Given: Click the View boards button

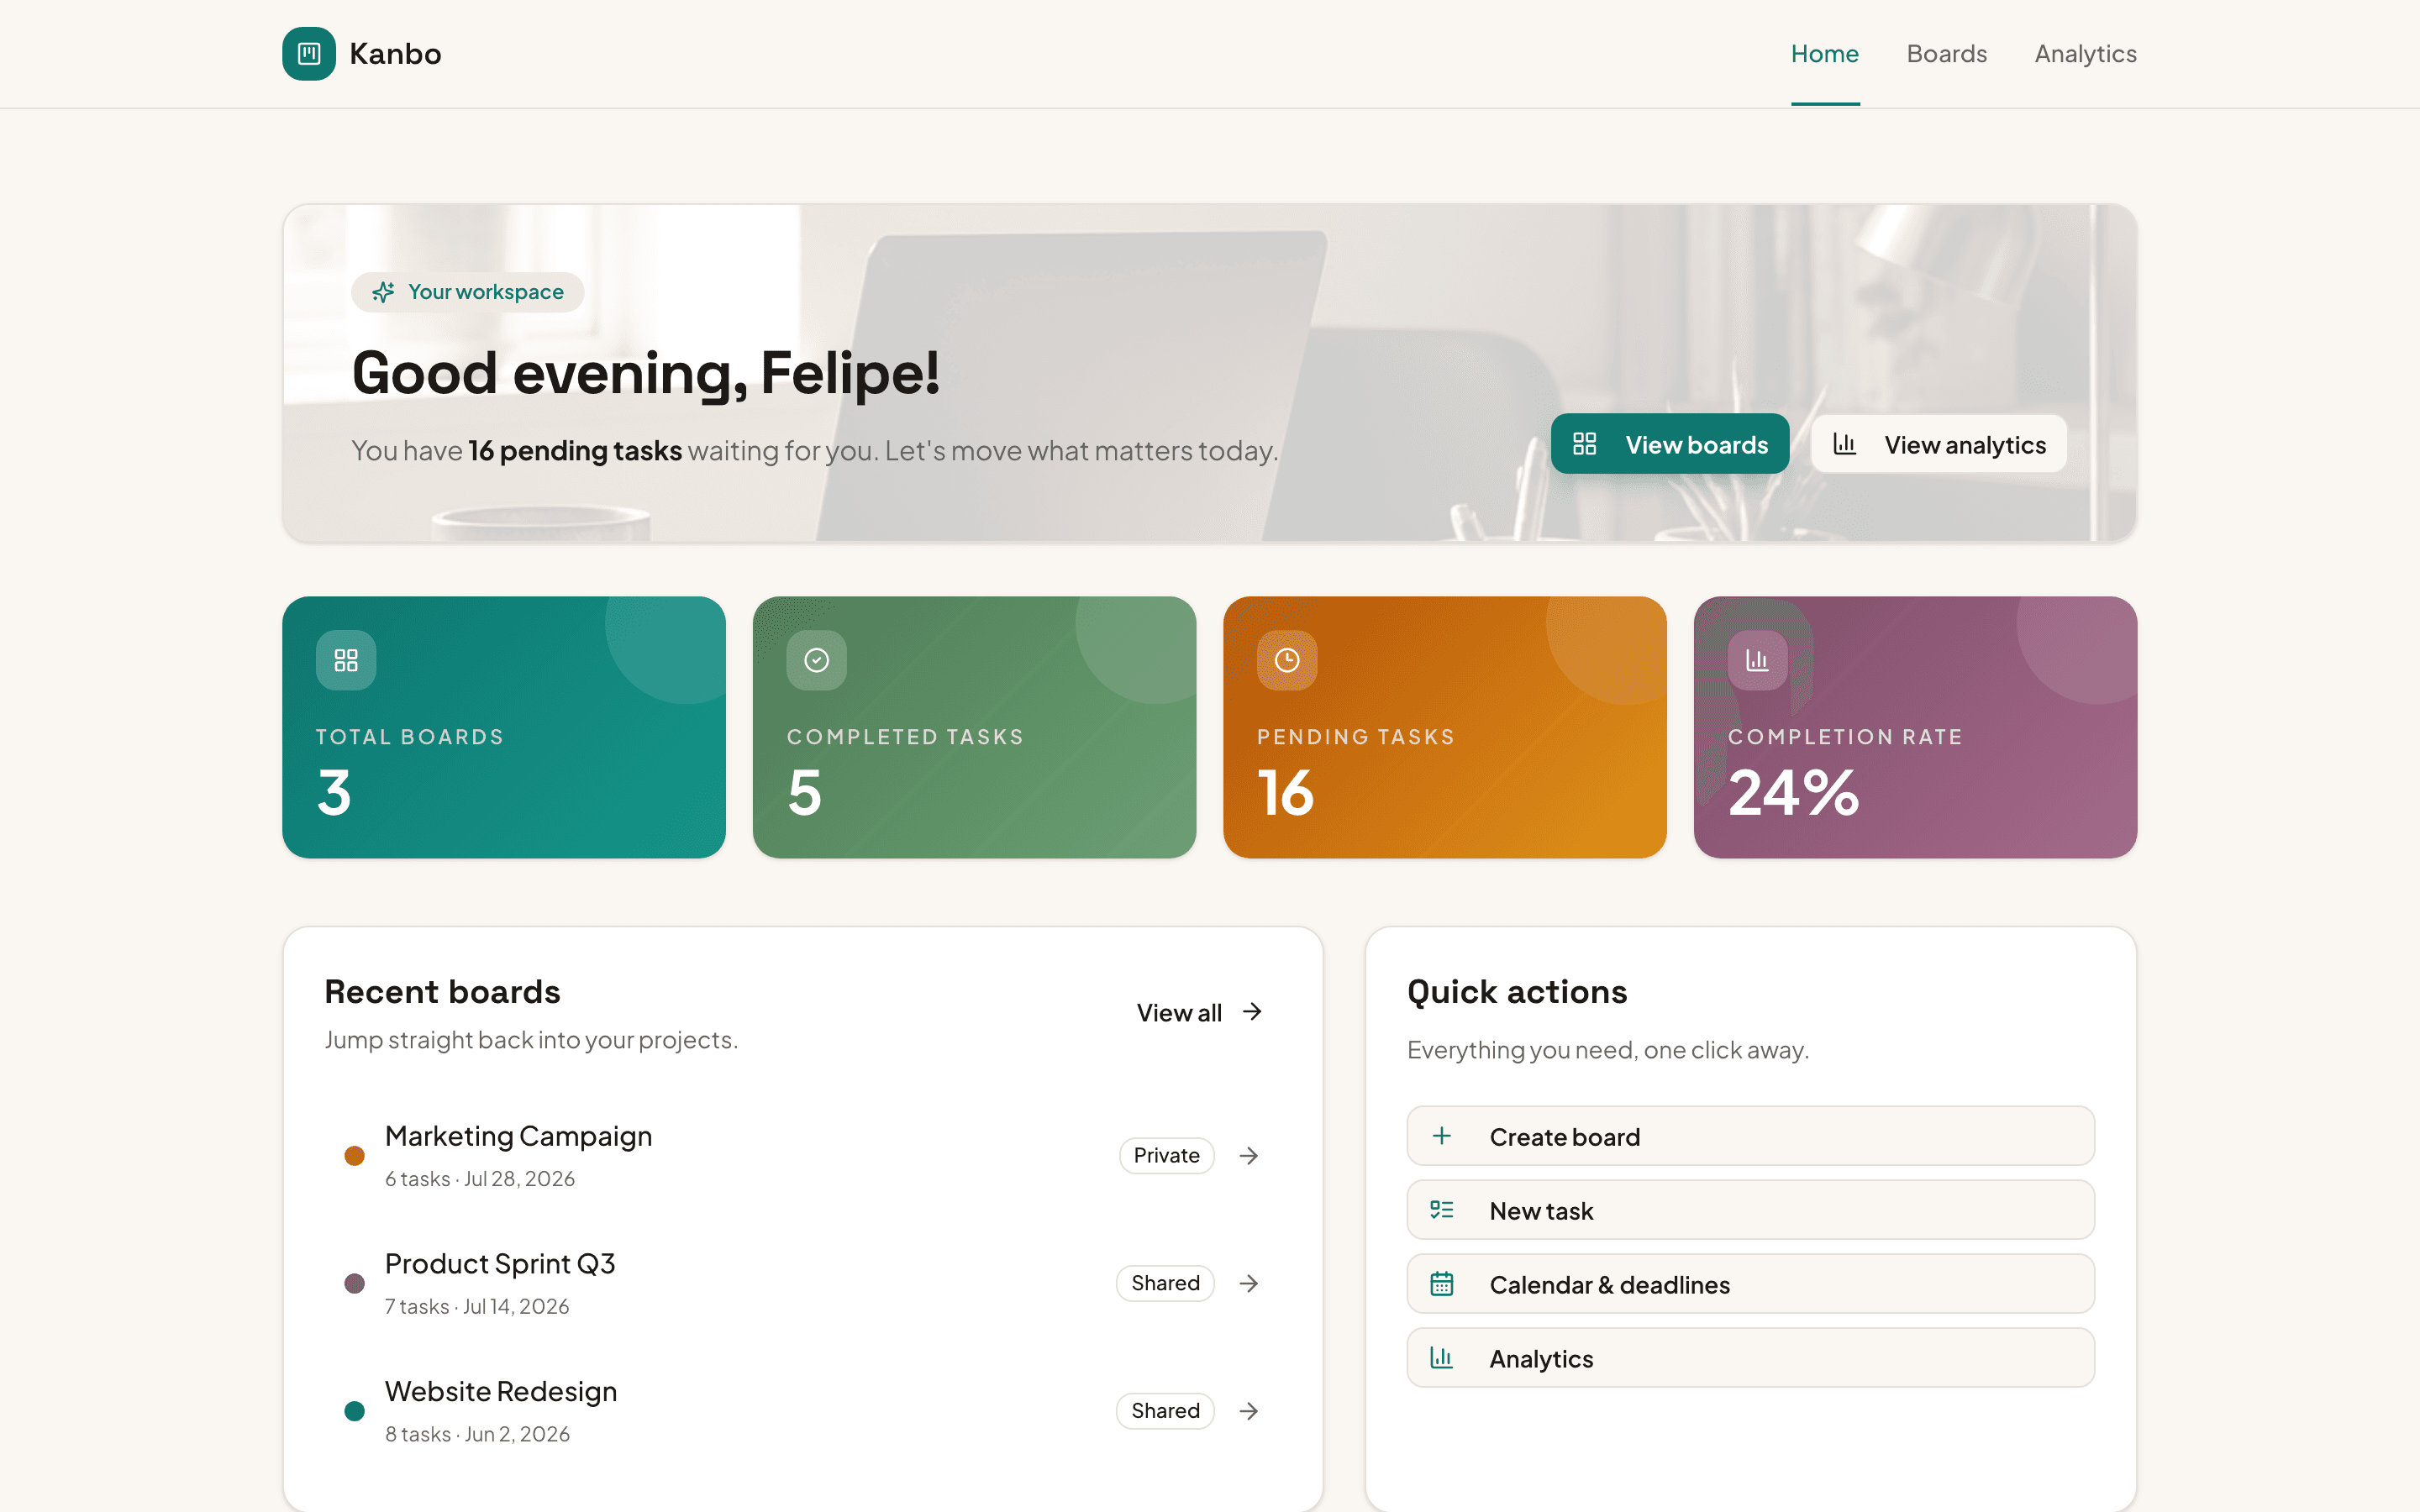Looking at the screenshot, I should click(x=1670, y=444).
